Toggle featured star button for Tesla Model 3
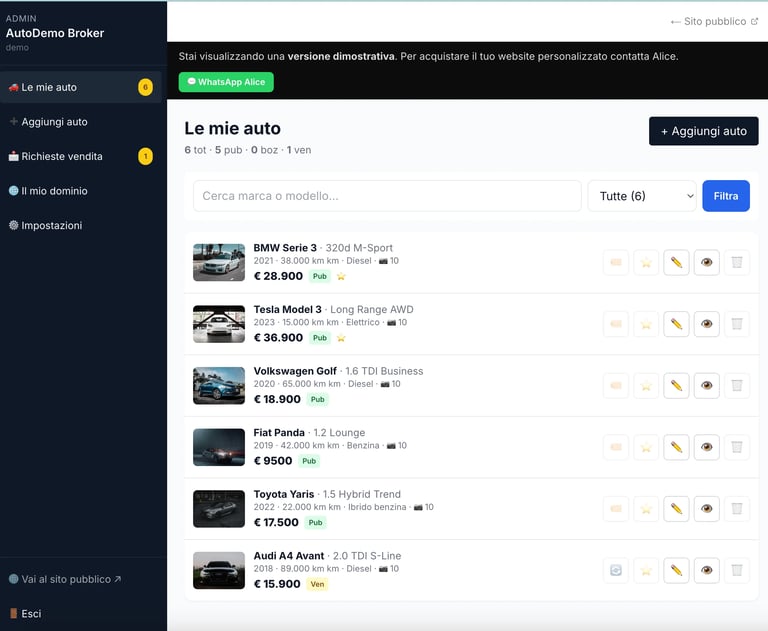The image size is (768, 631). [x=646, y=324]
